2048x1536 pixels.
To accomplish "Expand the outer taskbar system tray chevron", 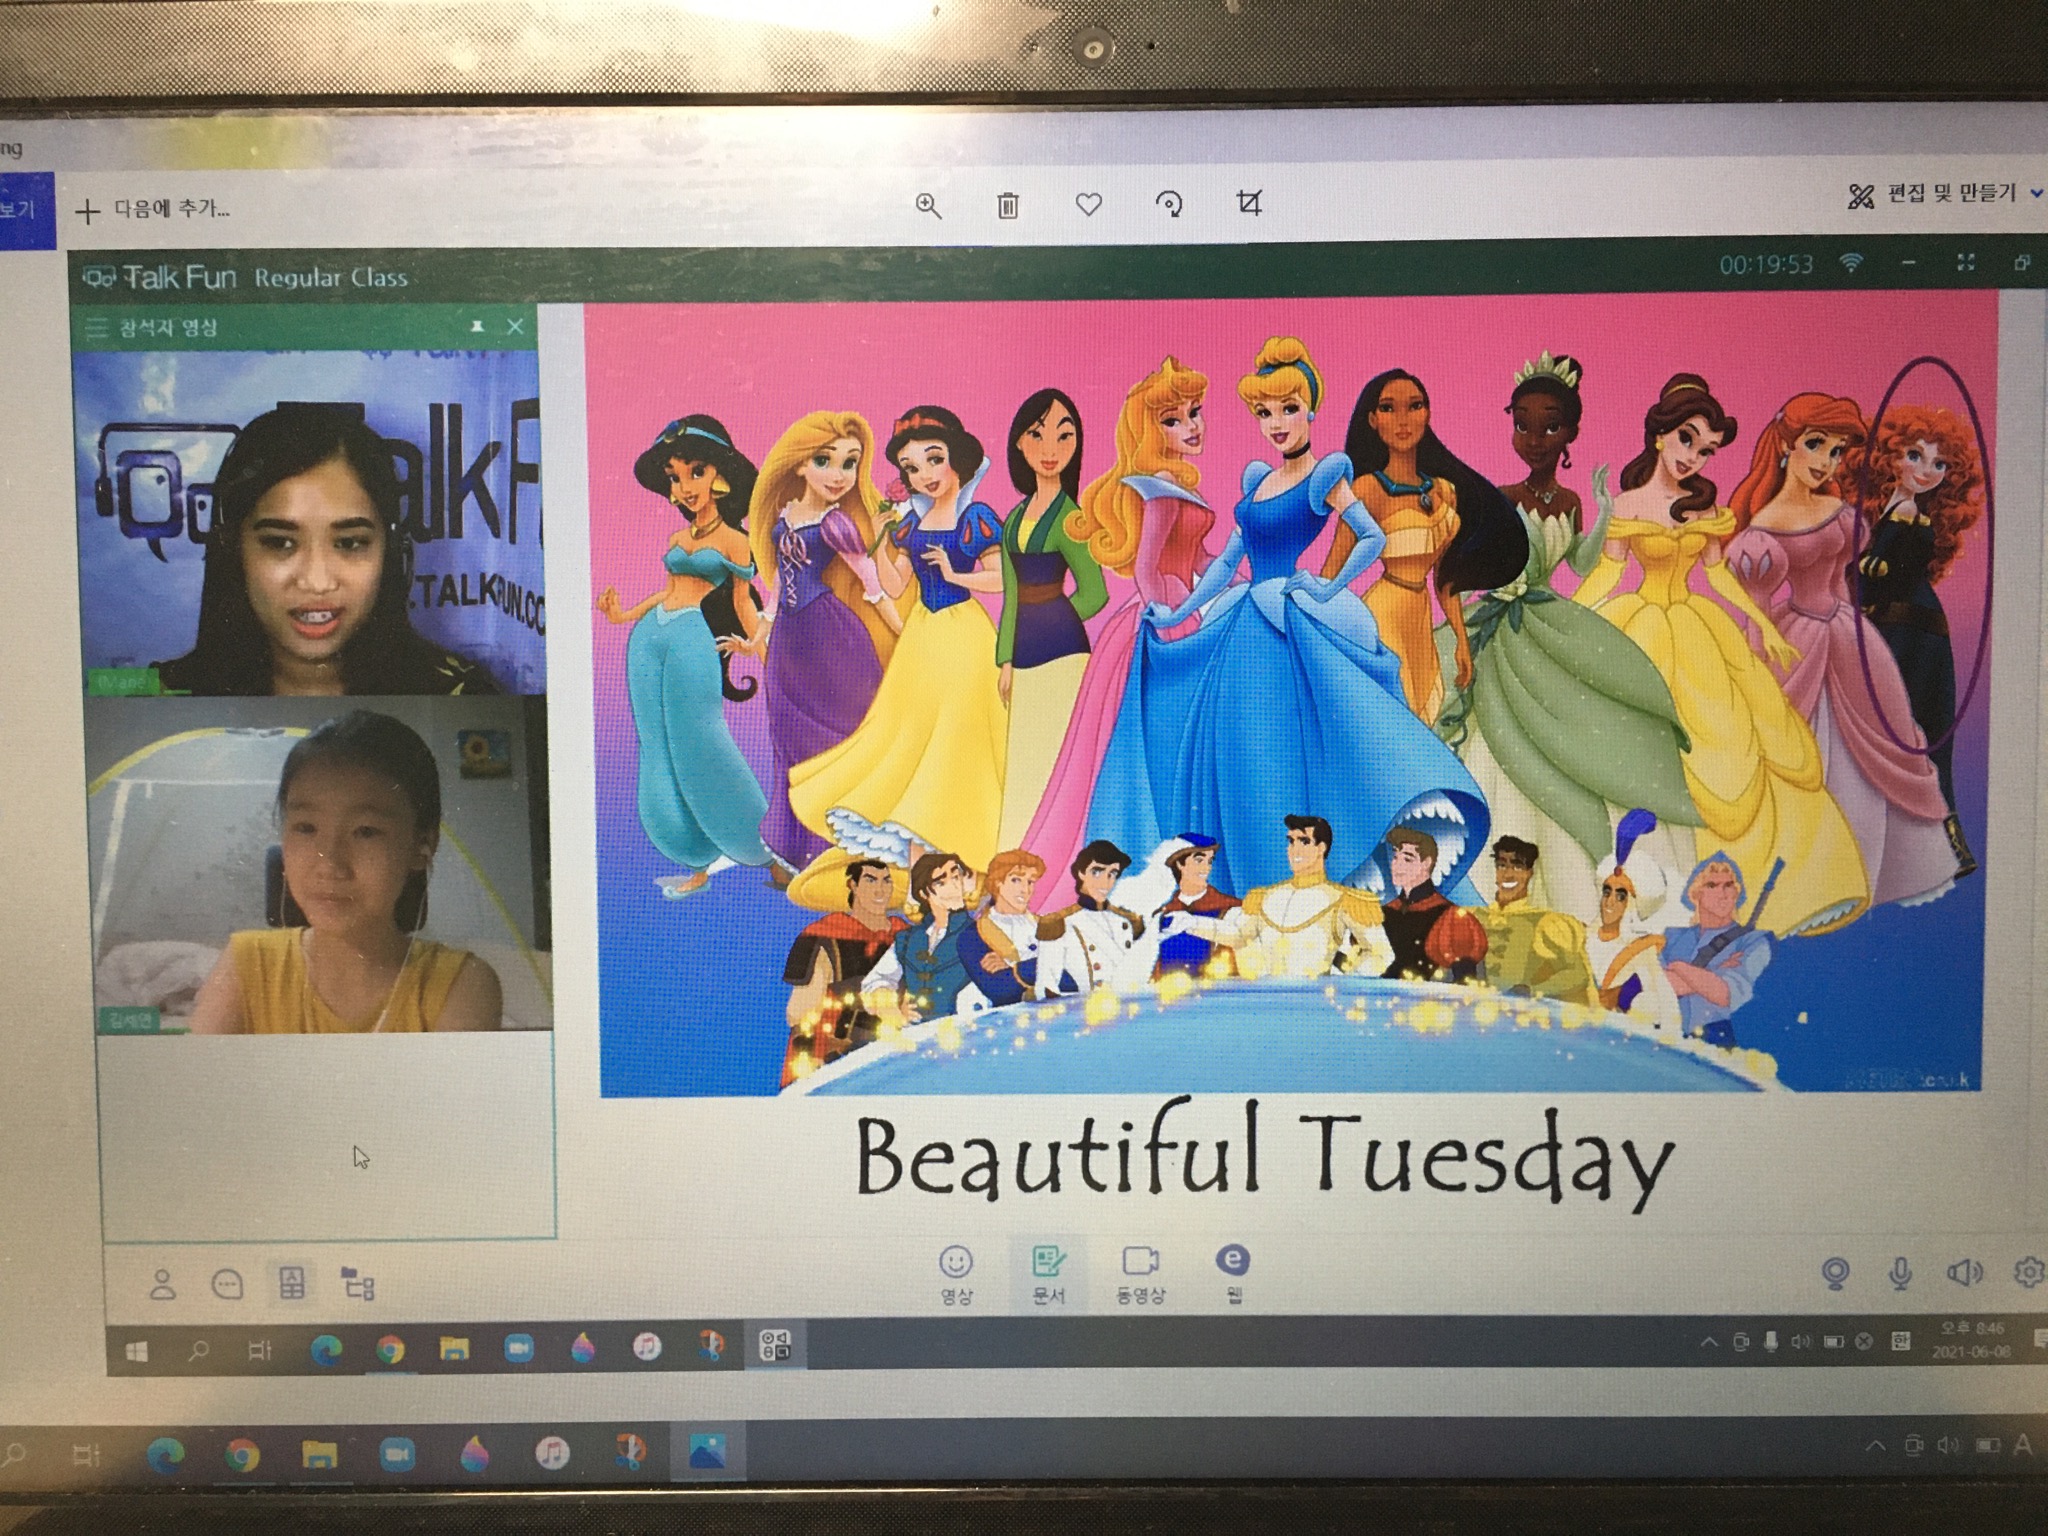I will 1875,1446.
